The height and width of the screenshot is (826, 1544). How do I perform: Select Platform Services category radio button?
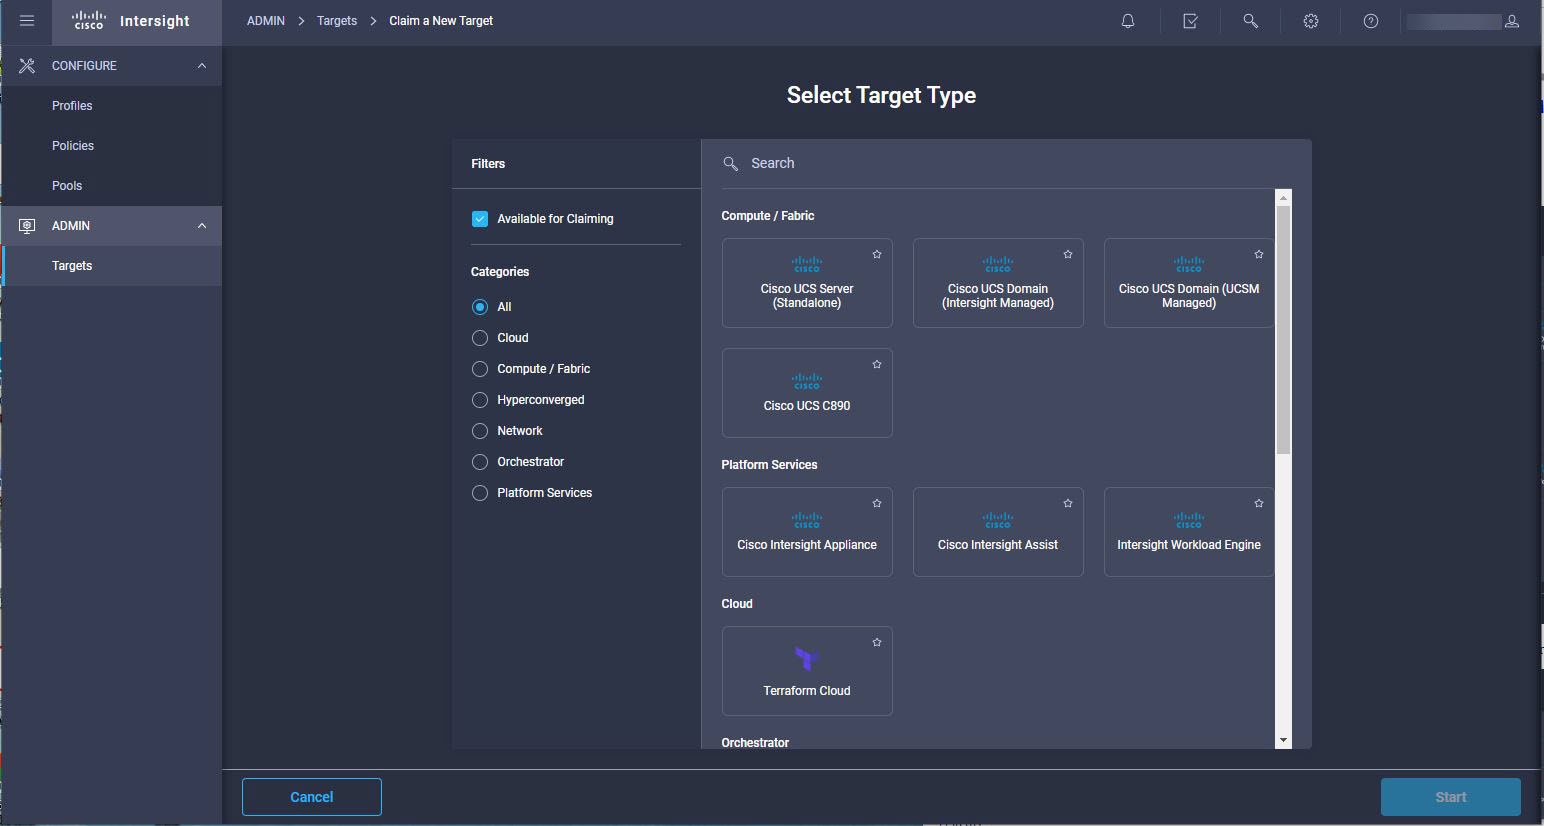tap(480, 493)
